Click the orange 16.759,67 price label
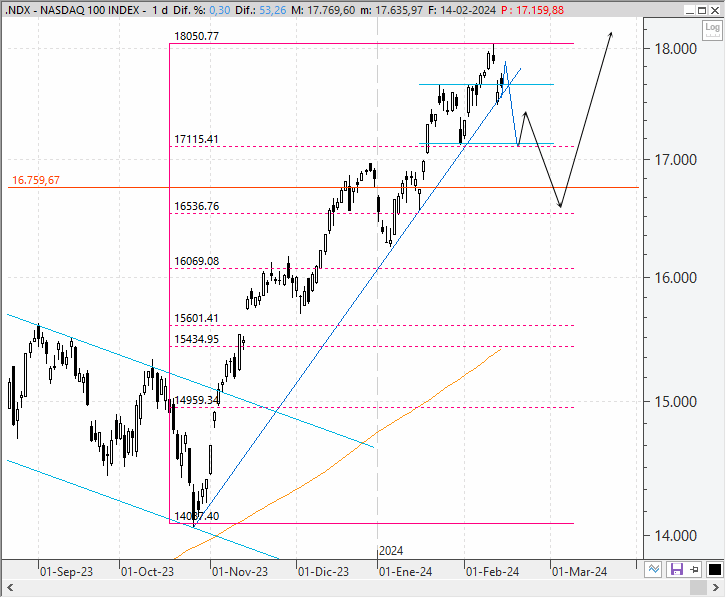This screenshot has width=726, height=598. click(x=36, y=180)
